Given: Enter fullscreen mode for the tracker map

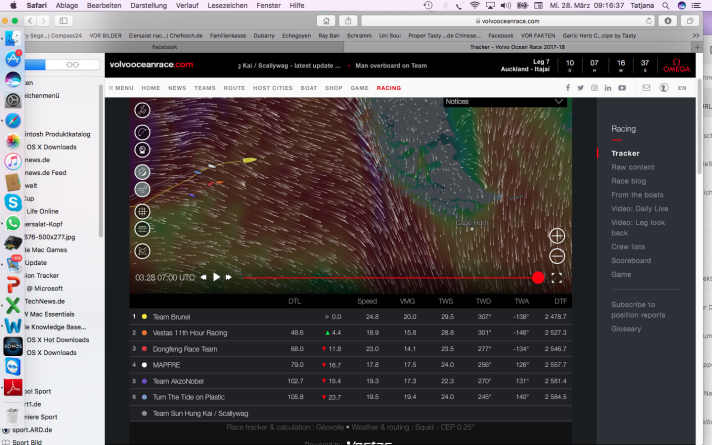Looking at the screenshot, I should pos(557,278).
